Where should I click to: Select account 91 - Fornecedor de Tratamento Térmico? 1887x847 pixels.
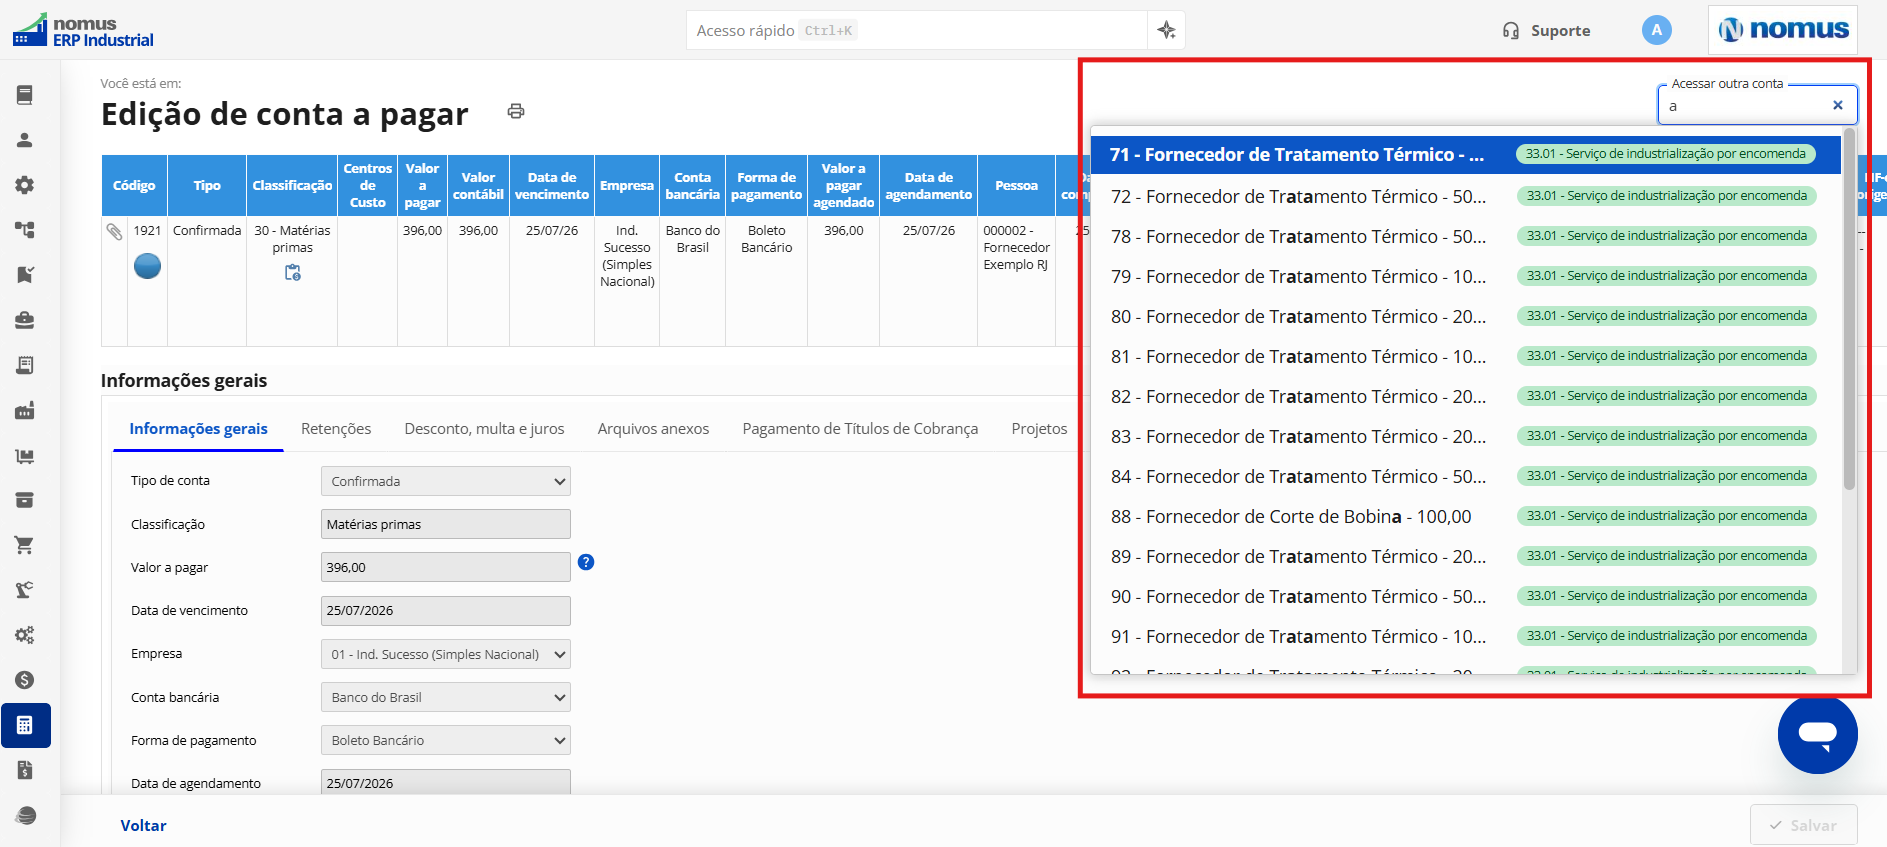click(1466, 636)
